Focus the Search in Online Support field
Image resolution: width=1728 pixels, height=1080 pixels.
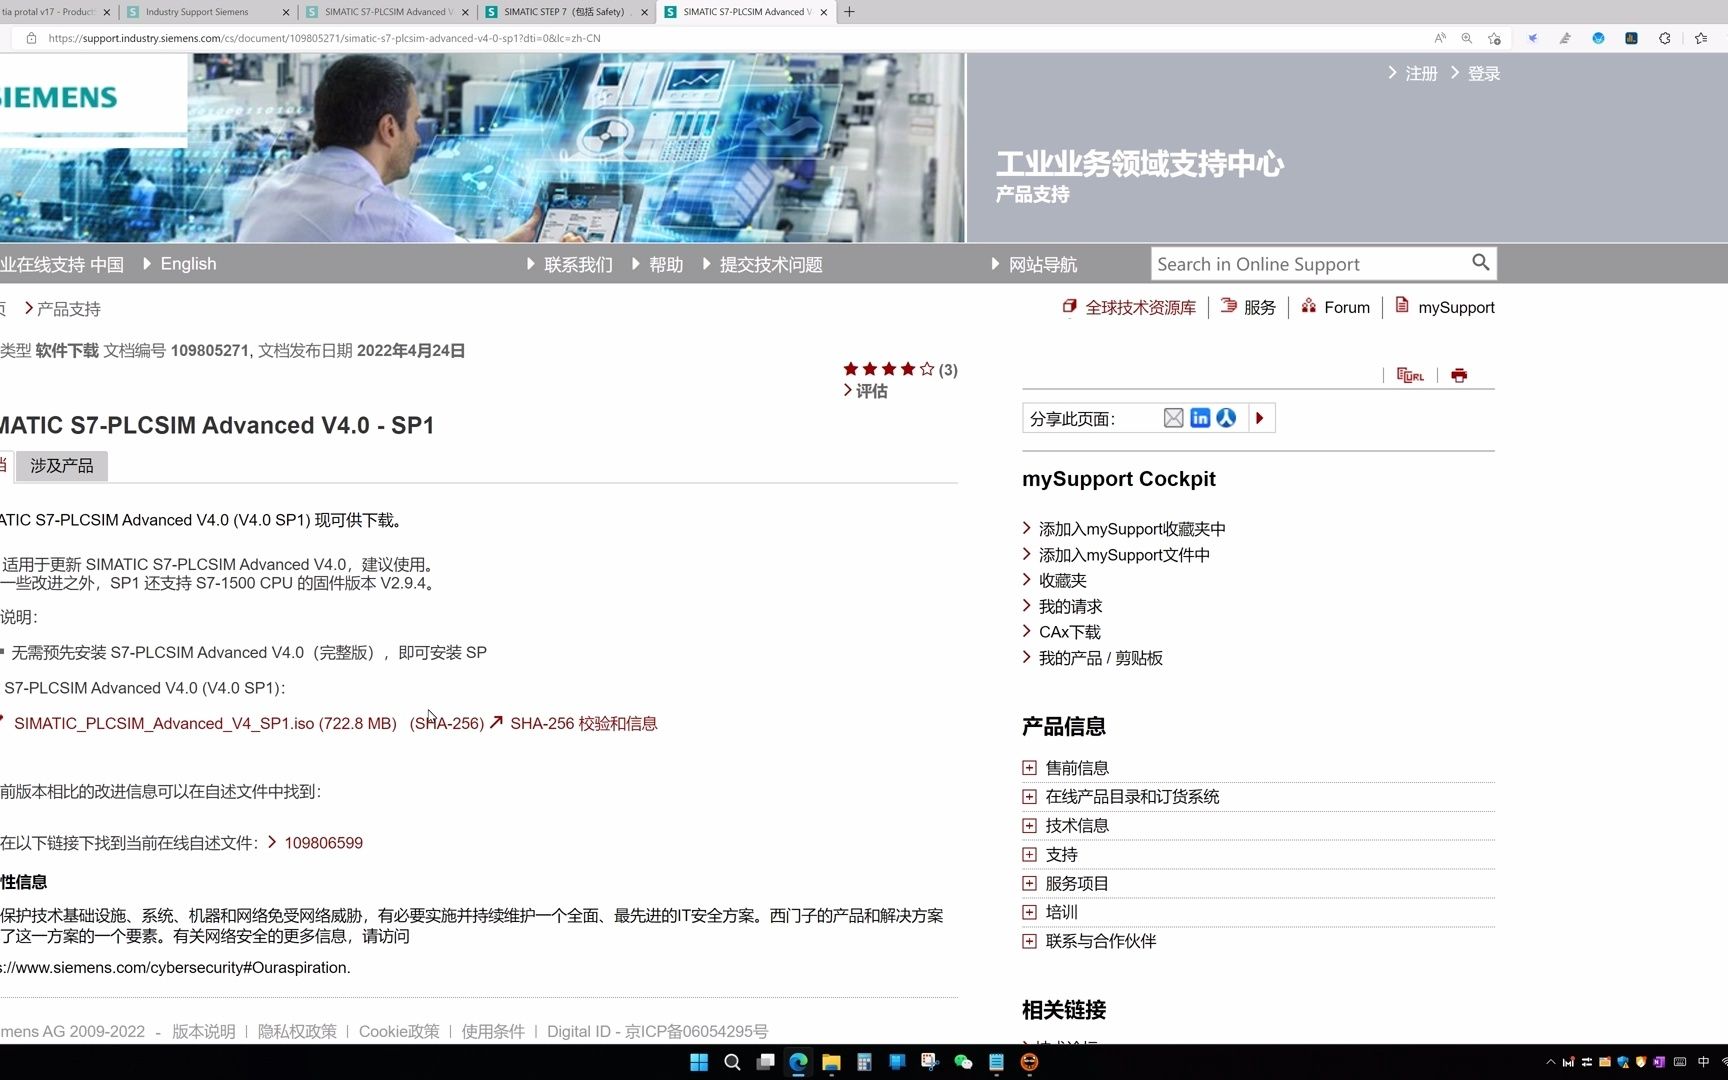point(1310,264)
